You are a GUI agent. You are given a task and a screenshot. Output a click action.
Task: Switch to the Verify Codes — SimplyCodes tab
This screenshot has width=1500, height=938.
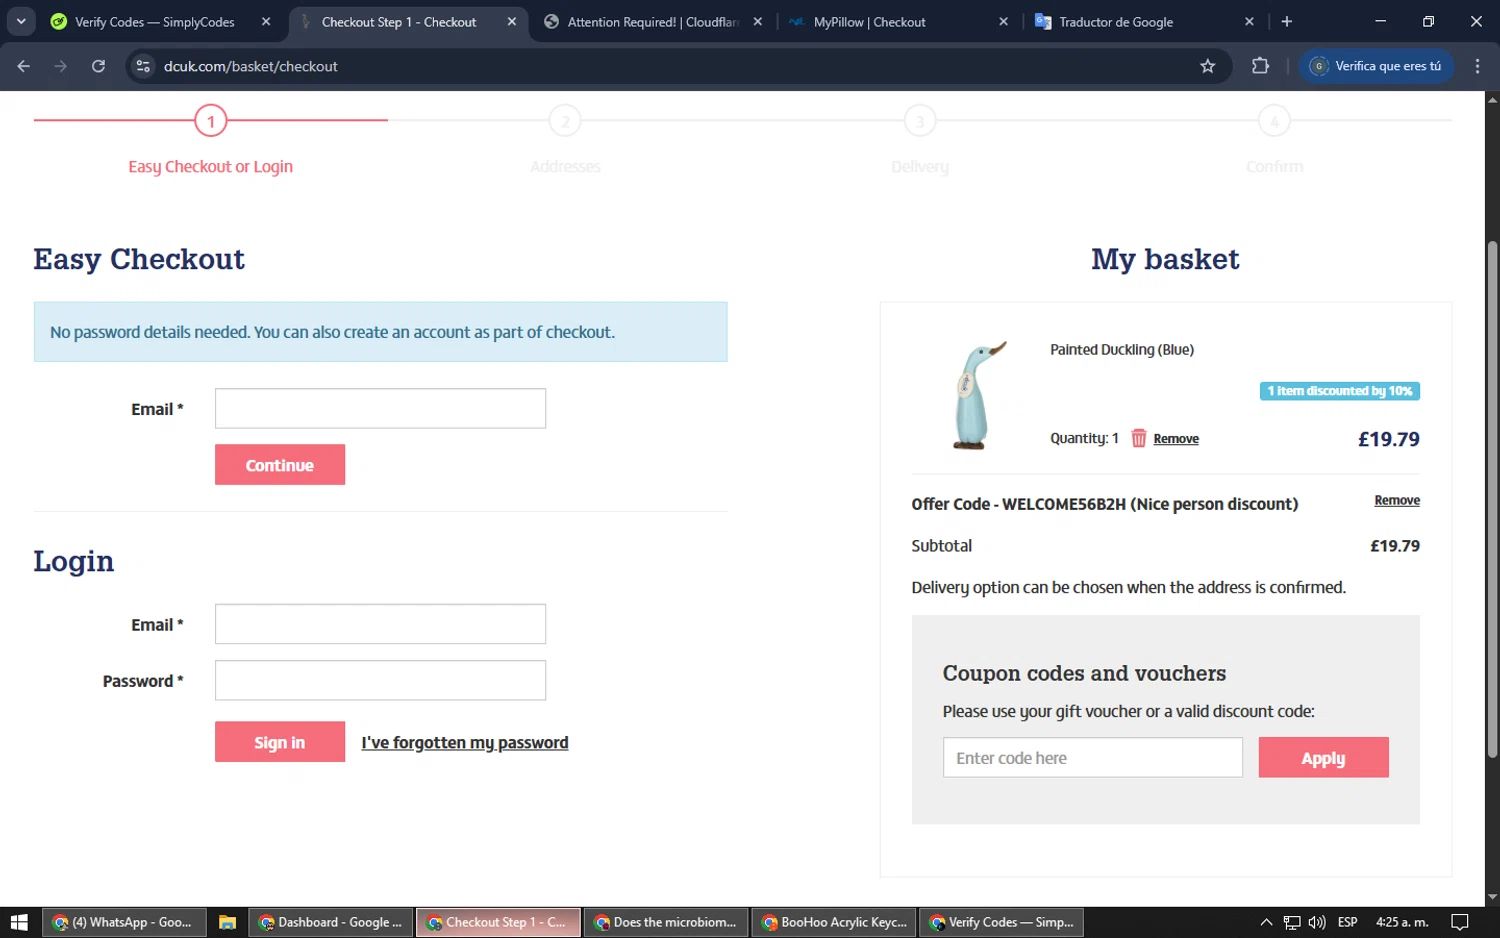(x=155, y=21)
